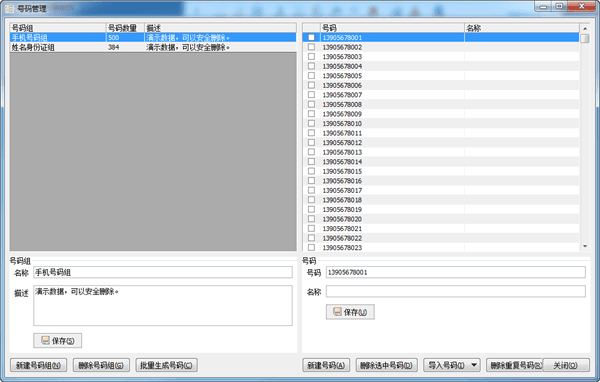600x382 pixels.
Task: Tick the checkbox for 13905678012
Action: pyautogui.click(x=311, y=142)
